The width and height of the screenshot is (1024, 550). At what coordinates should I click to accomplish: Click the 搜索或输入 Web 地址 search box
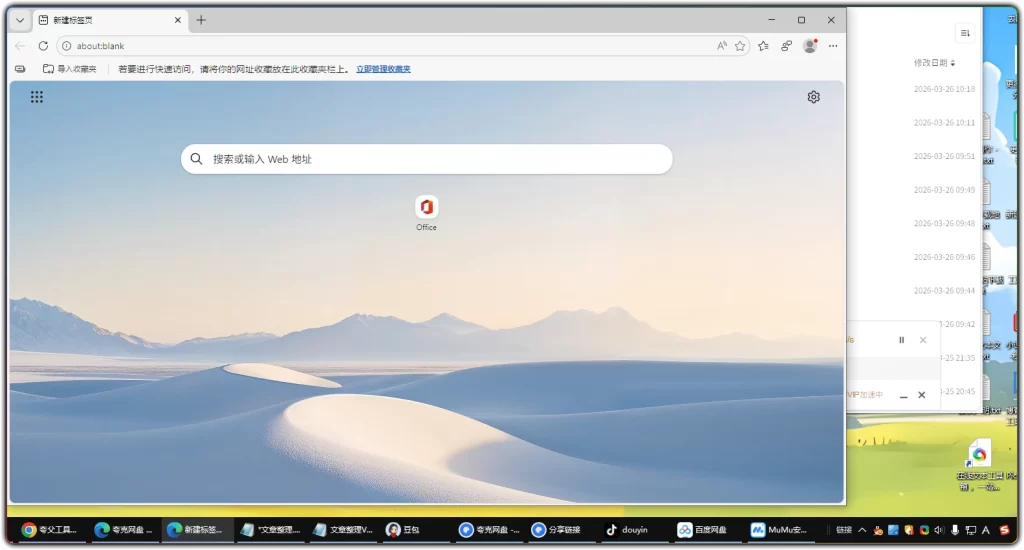tap(426, 159)
